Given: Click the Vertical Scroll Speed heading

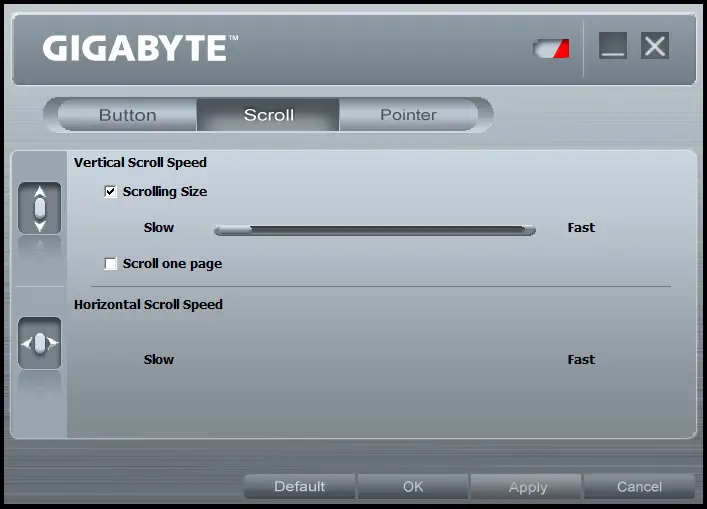Looking at the screenshot, I should click(140, 163).
